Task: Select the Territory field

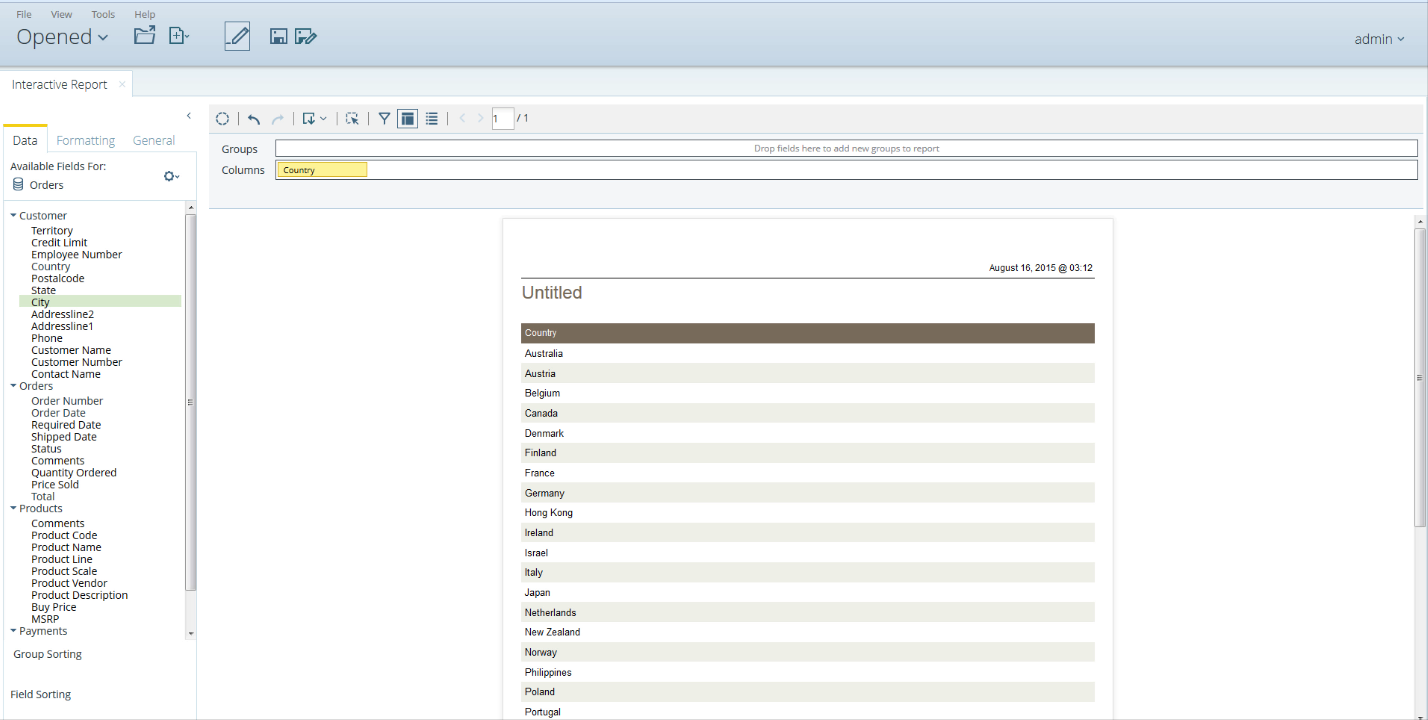Action: 52,231
